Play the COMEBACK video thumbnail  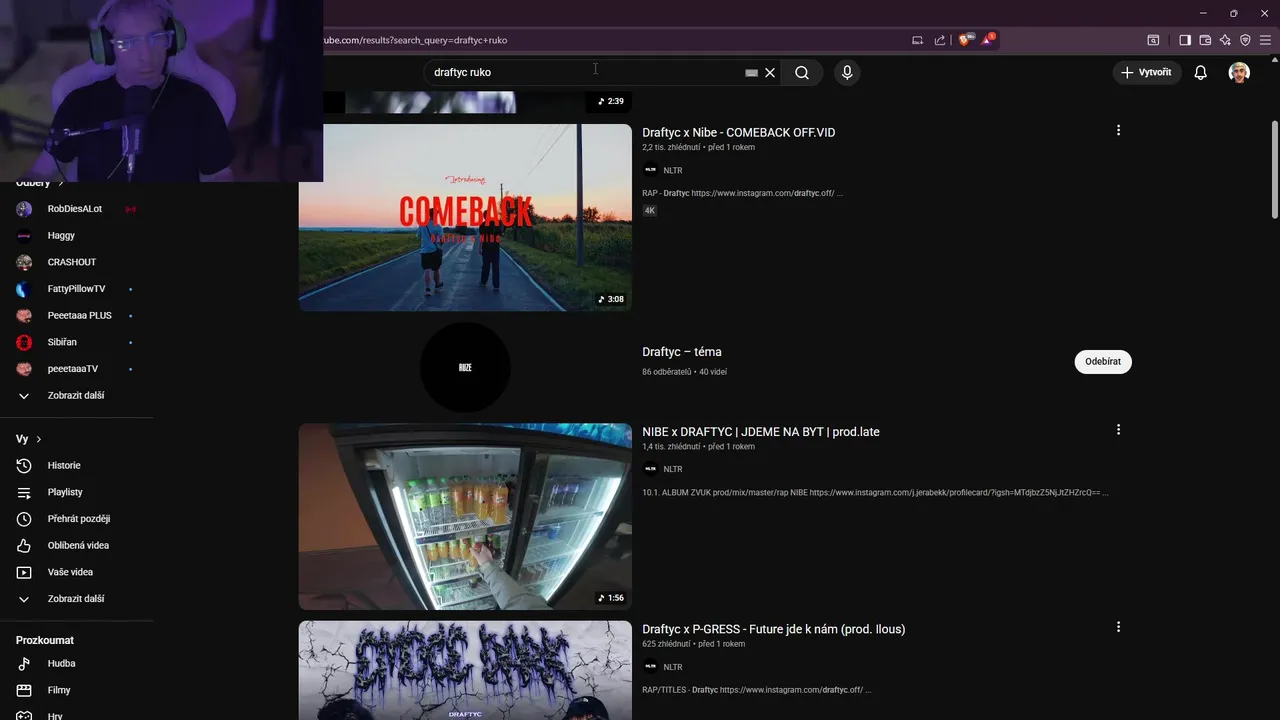click(465, 217)
